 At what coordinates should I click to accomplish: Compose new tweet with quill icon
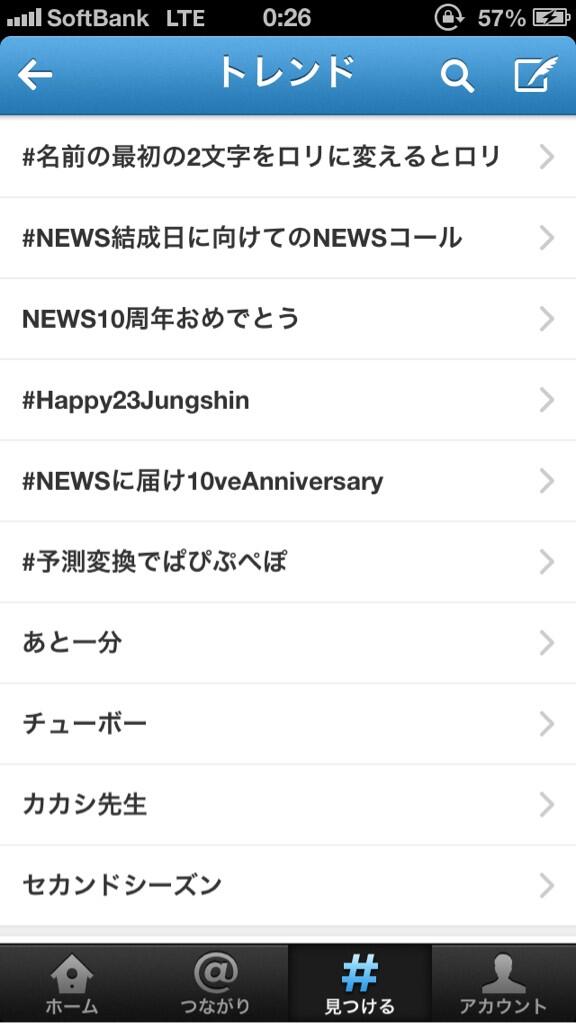[536, 74]
